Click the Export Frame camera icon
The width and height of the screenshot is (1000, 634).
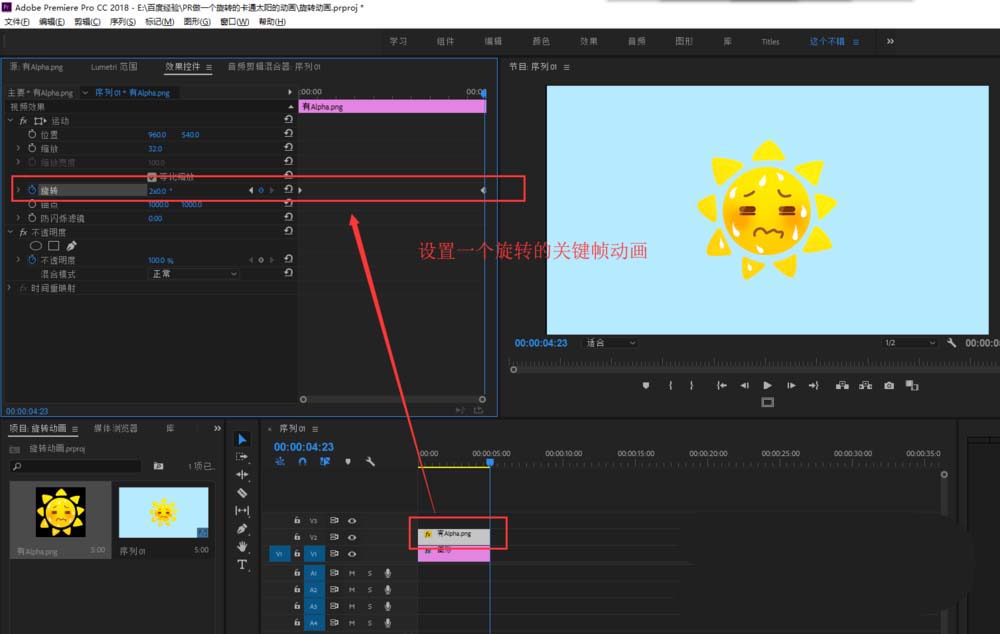(888, 385)
